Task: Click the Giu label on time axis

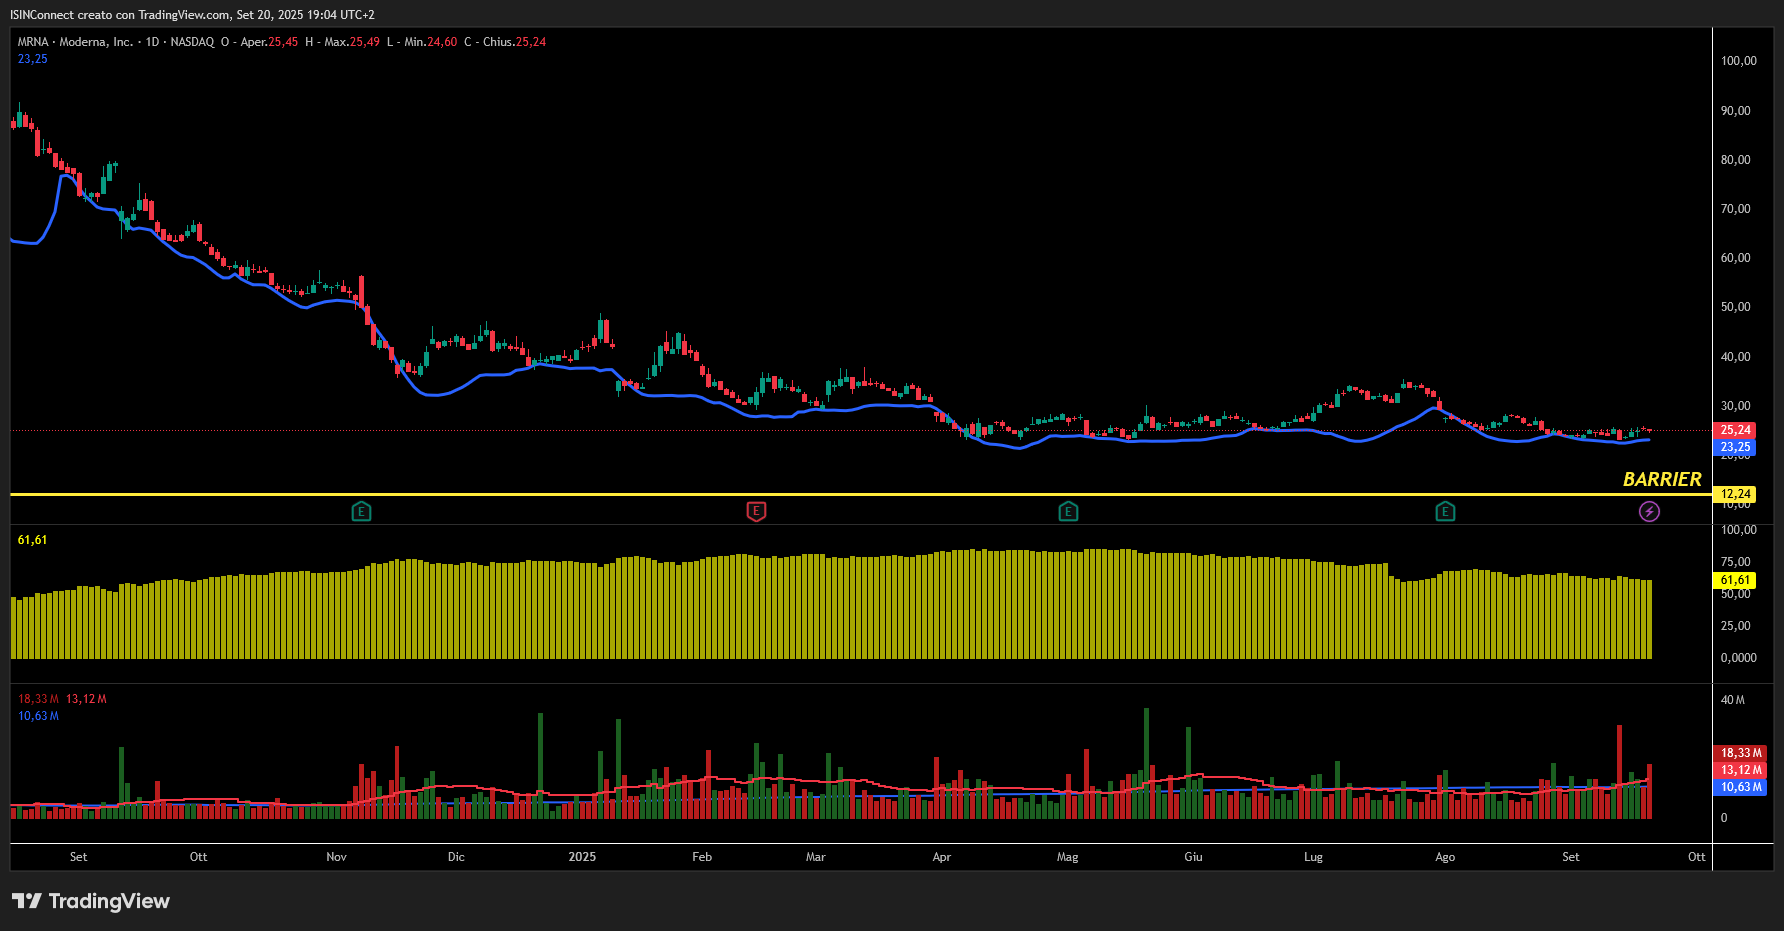Action: tap(1193, 857)
